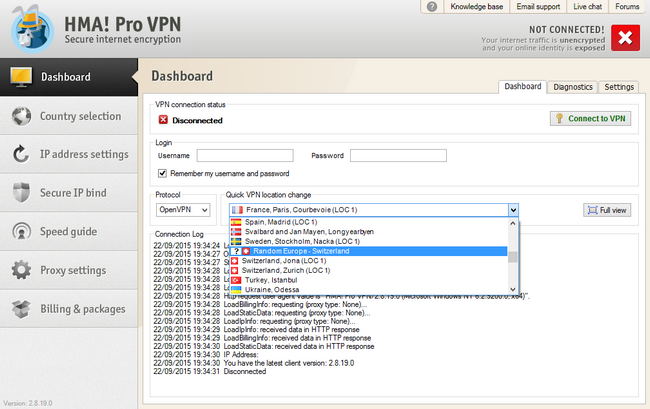Screen dimensions: 650x409
Task: Switch to the Dashboard tab
Action: point(522,86)
